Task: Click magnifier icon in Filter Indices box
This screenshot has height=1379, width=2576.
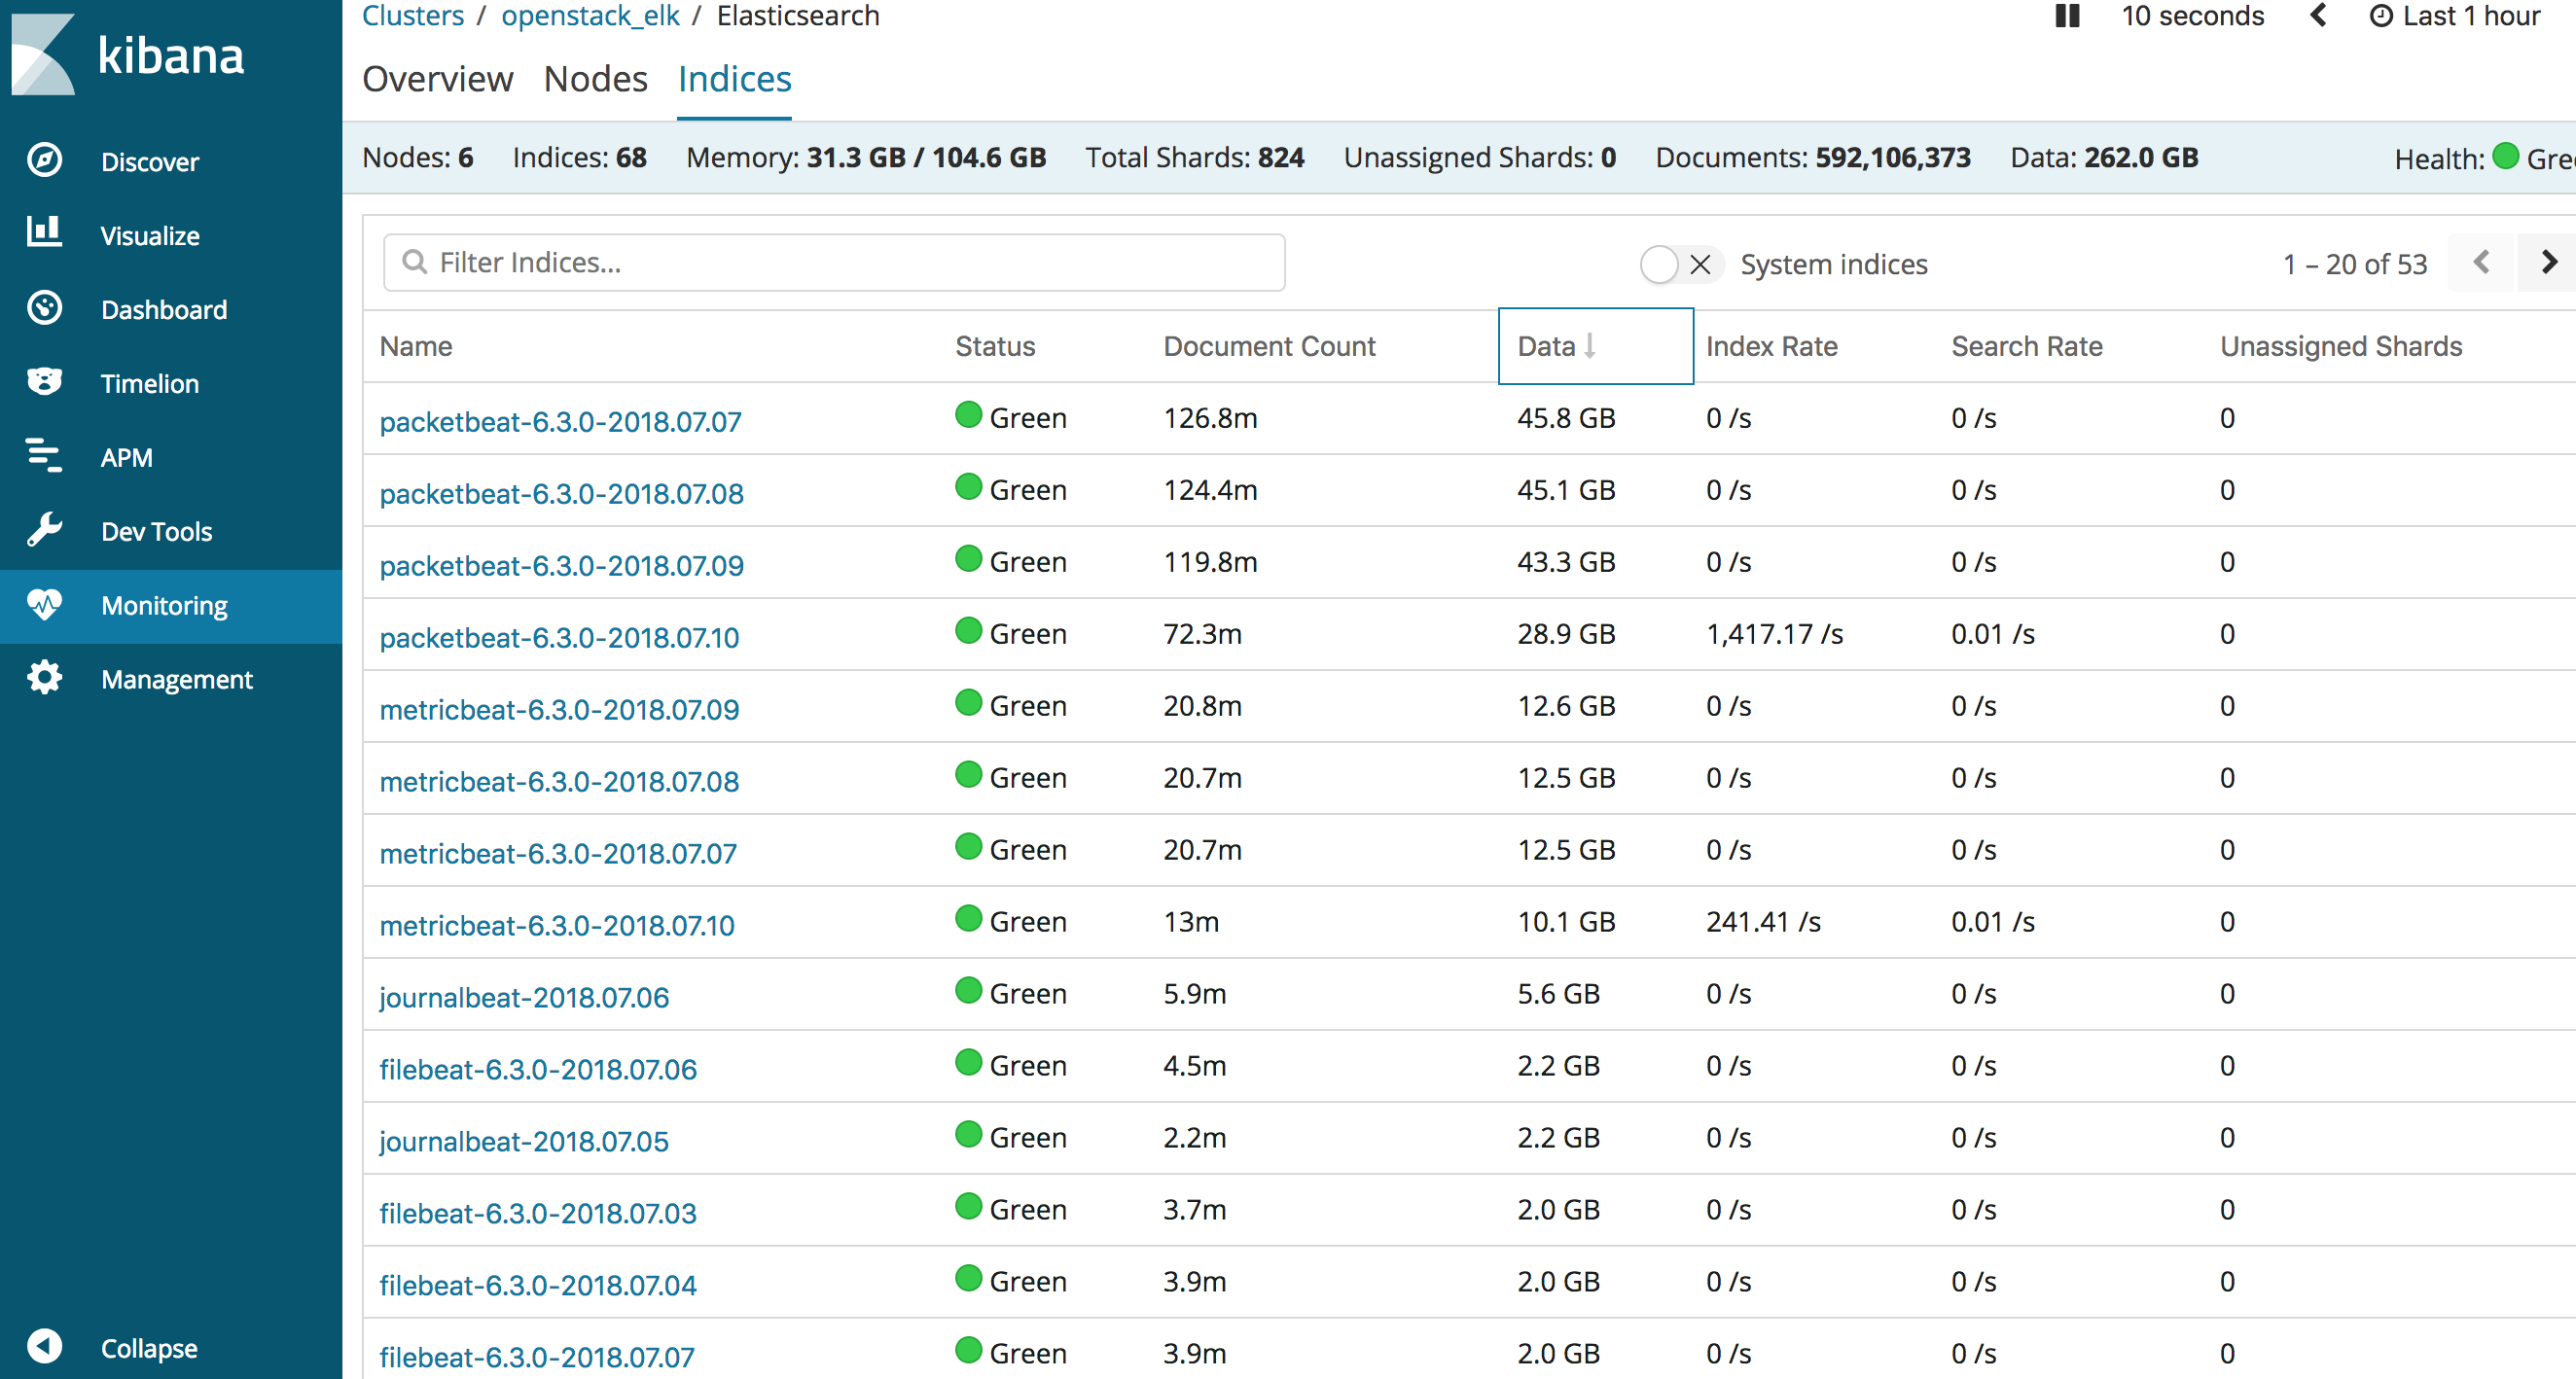Action: 414,262
